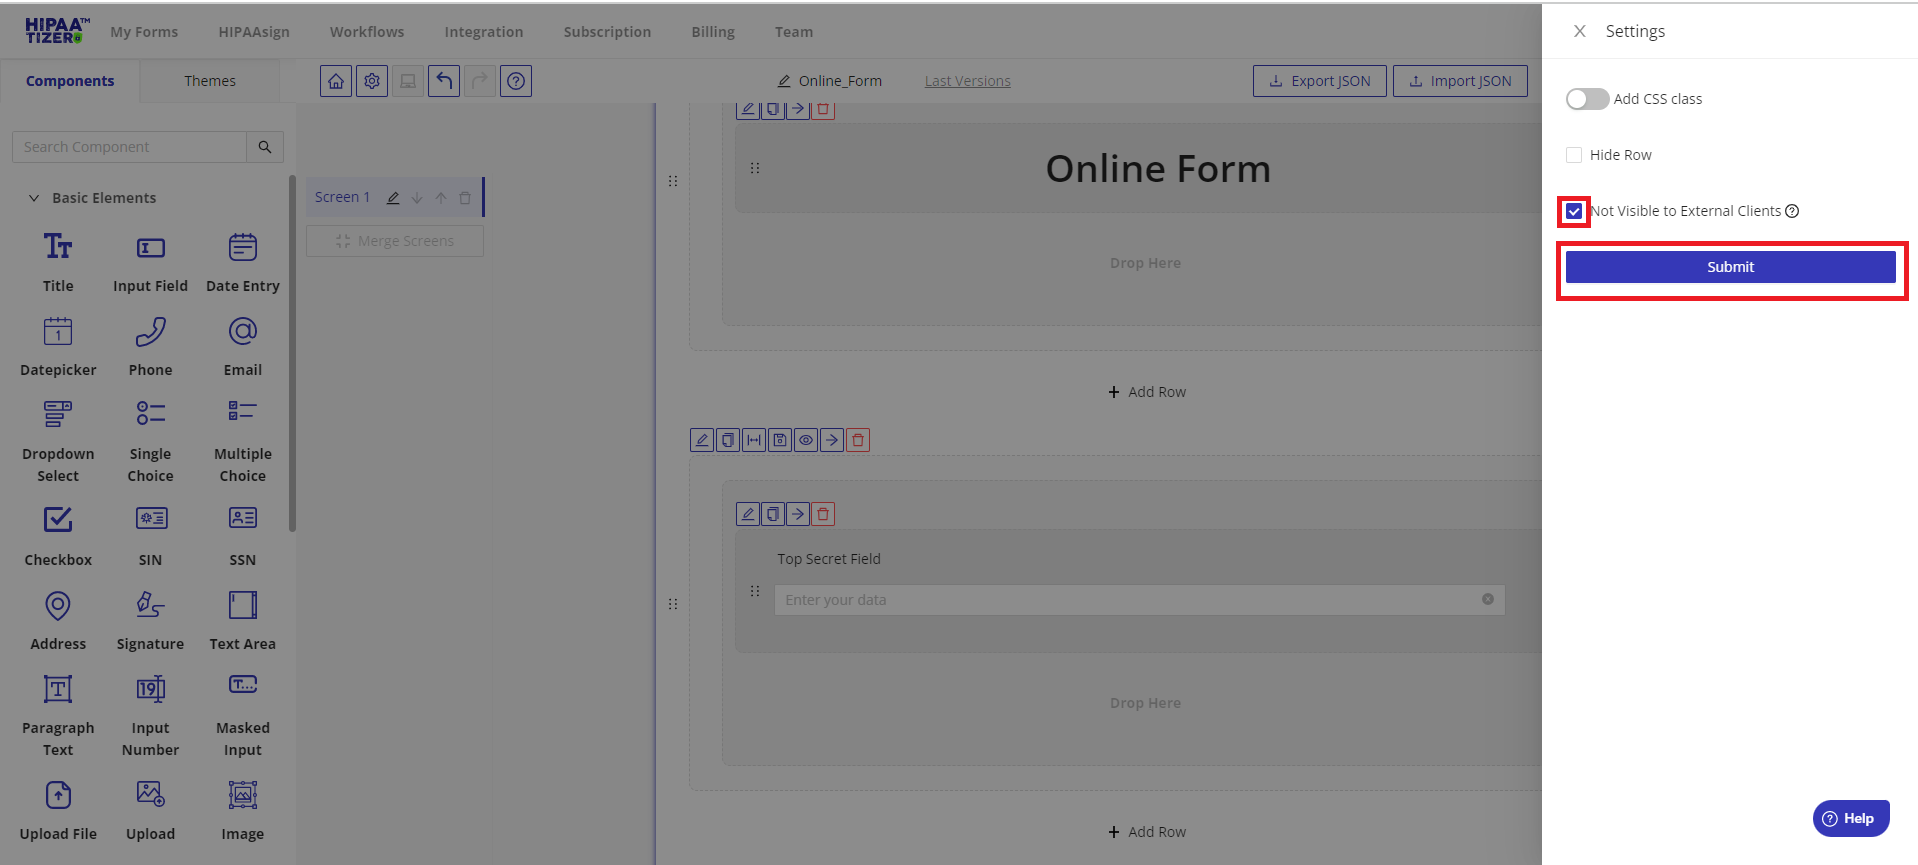Click Add Row below the Online Form row
This screenshot has width=1918, height=865.
(1147, 392)
